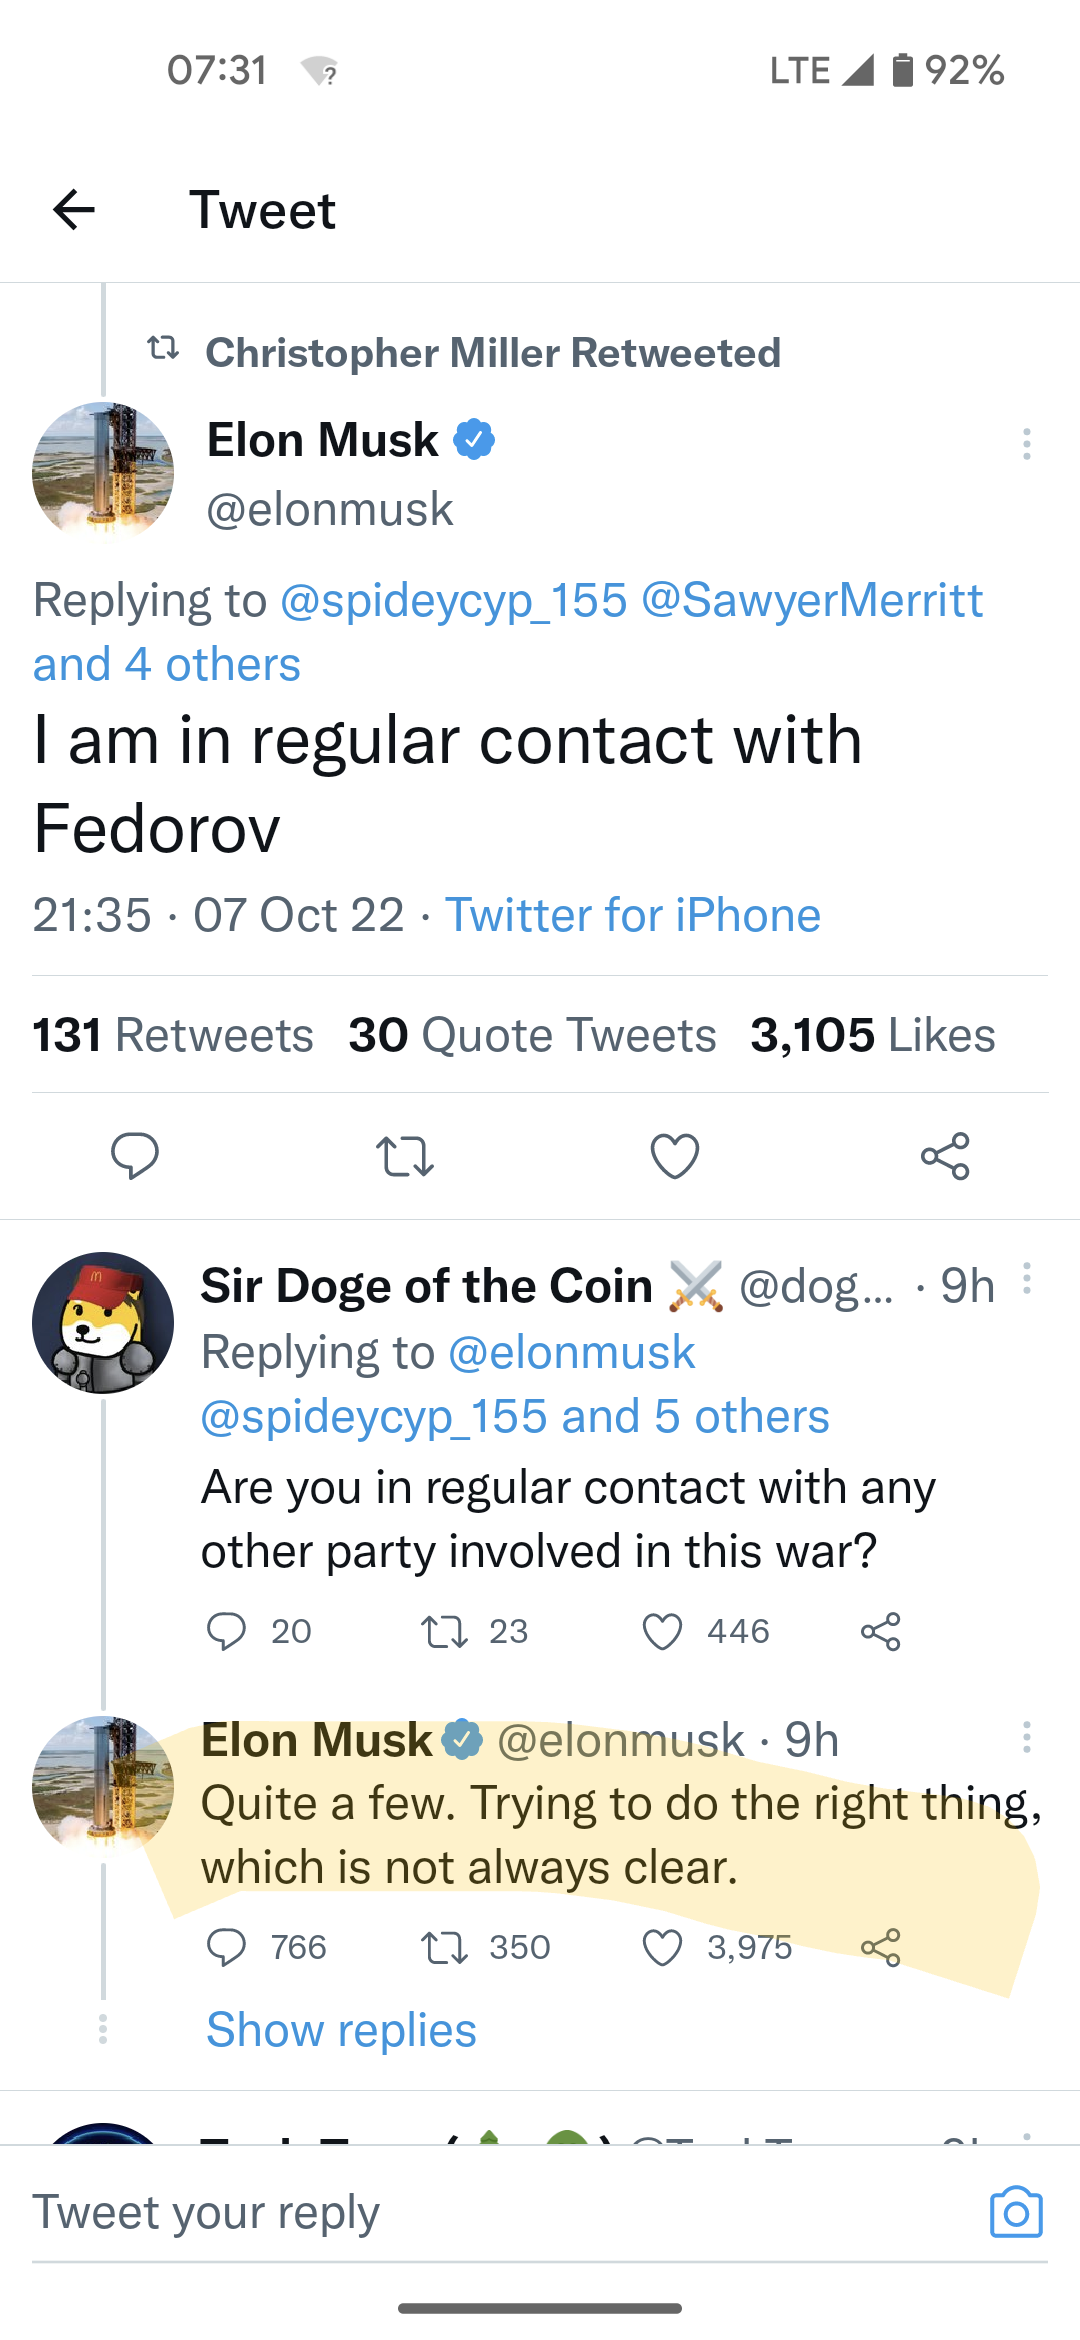Reply to Sir Doge's tweet with 20 replies
1080x2340 pixels.
pyautogui.click(x=226, y=1631)
